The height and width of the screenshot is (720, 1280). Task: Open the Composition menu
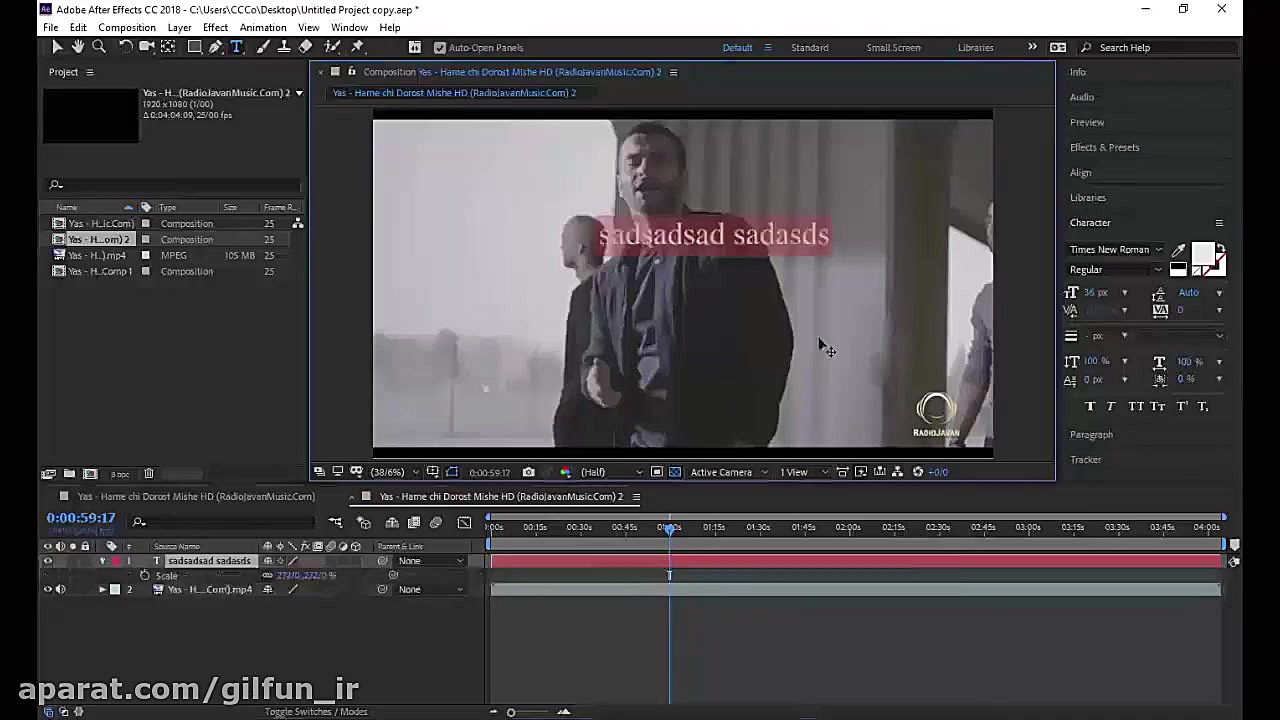point(127,27)
